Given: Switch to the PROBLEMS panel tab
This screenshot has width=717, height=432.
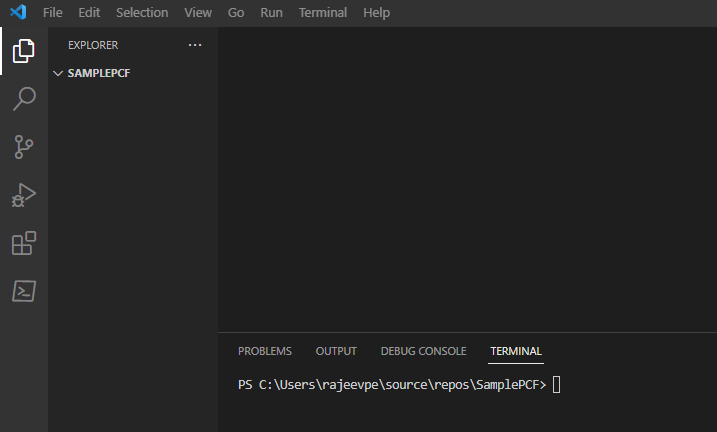Looking at the screenshot, I should [x=265, y=351].
